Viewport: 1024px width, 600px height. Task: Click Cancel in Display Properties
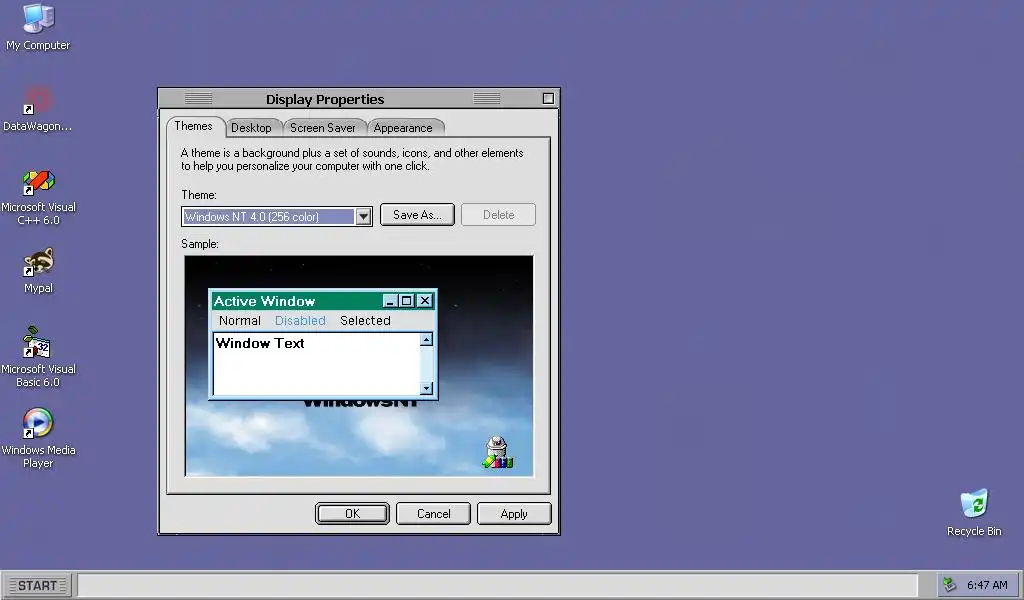pos(434,513)
